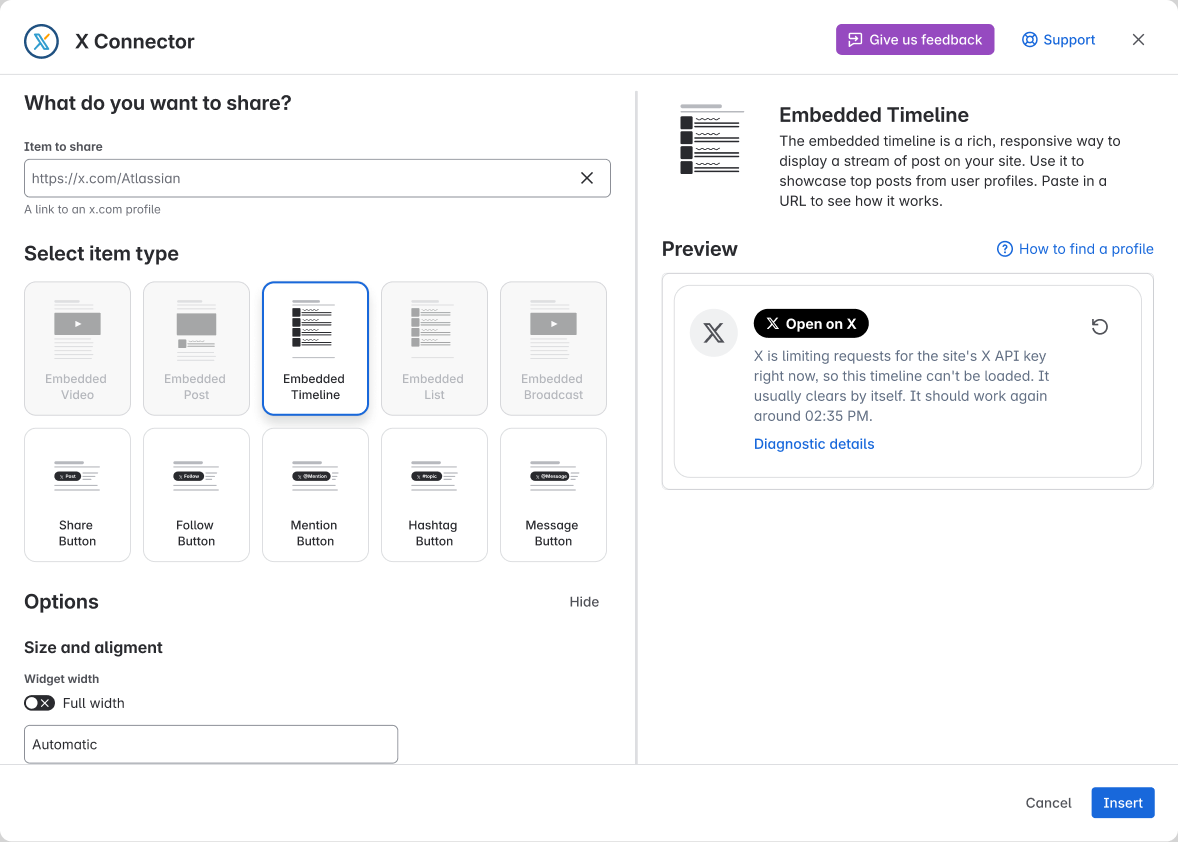The height and width of the screenshot is (842, 1178).
Task: Click the 'Preview' heading
Action: click(699, 249)
